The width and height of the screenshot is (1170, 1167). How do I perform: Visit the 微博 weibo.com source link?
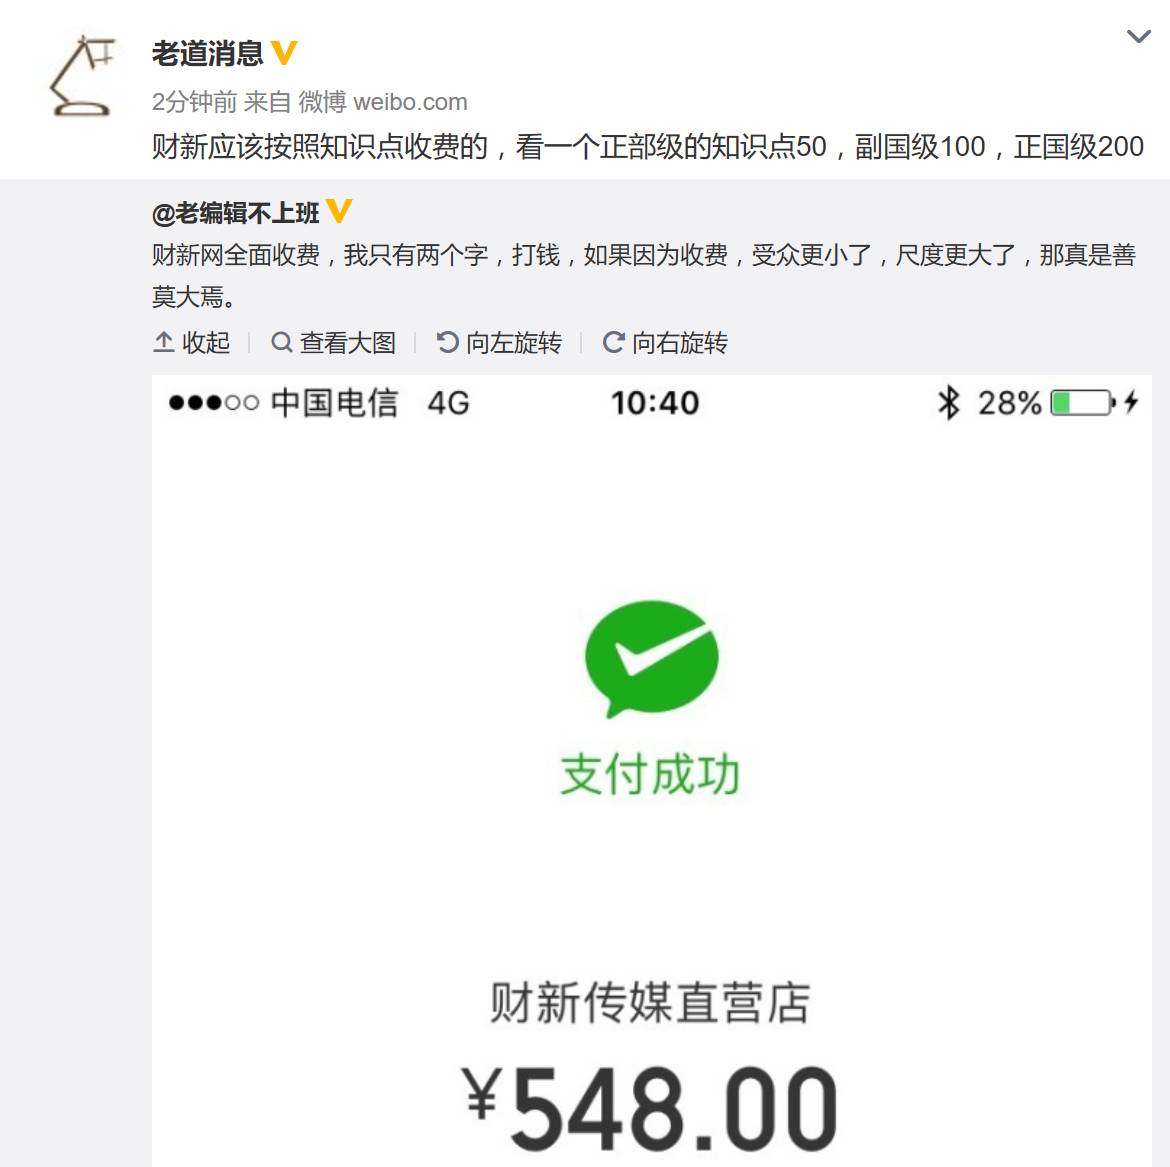pos(383,101)
